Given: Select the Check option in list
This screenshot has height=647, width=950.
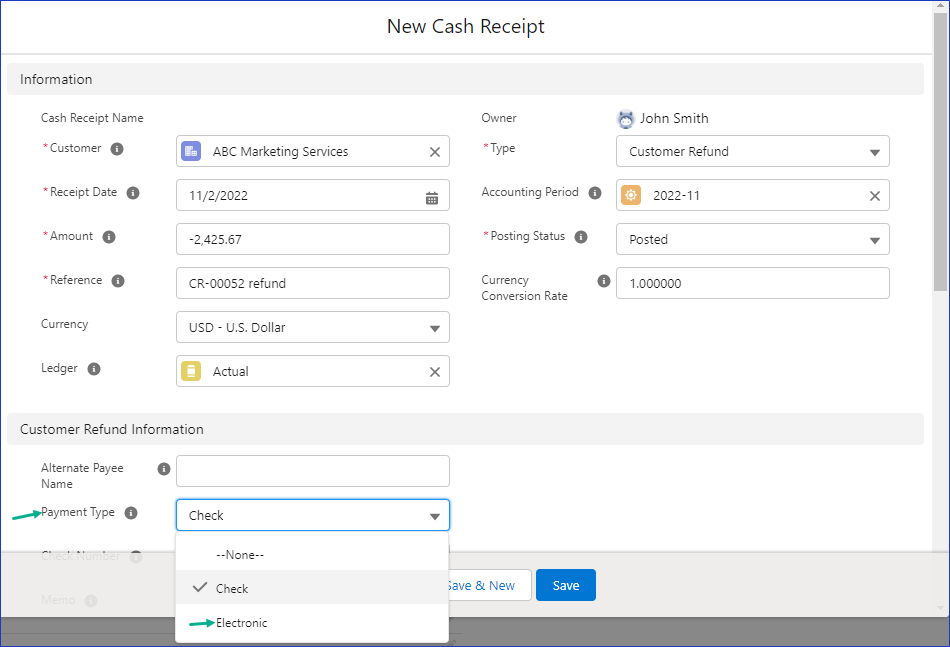Looking at the screenshot, I should coord(312,588).
